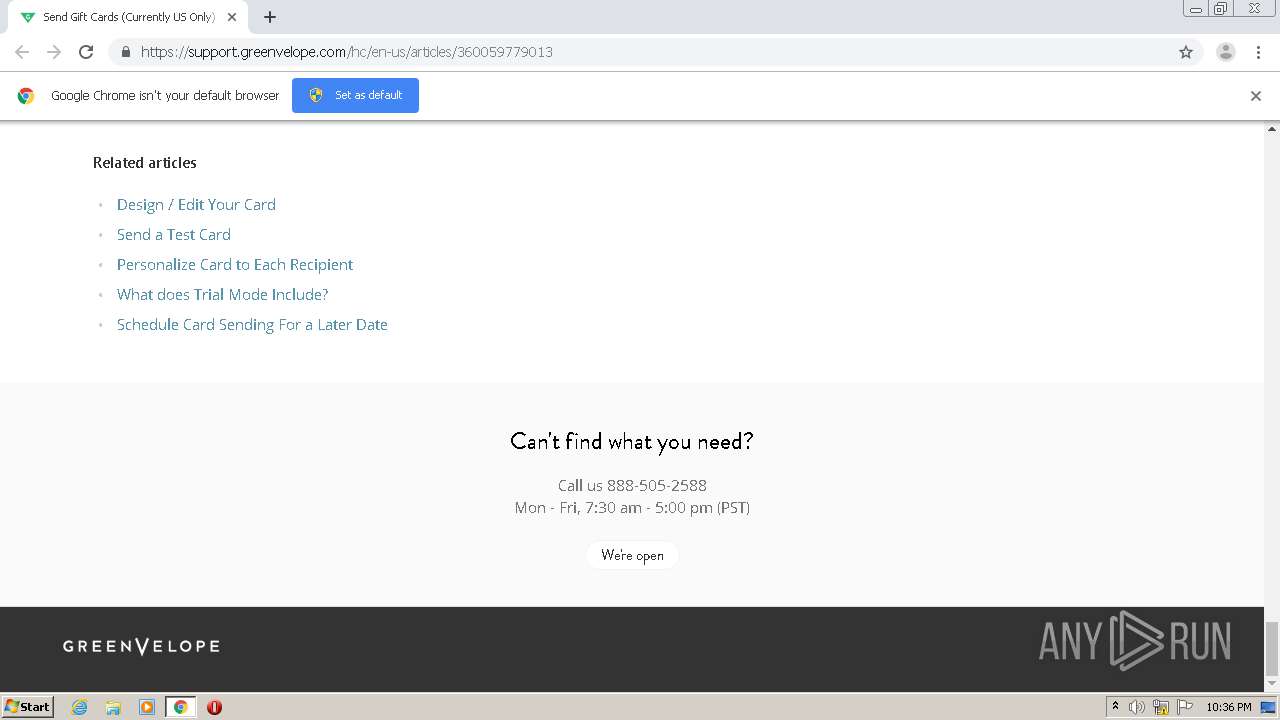Click the URL address bar

(655, 52)
